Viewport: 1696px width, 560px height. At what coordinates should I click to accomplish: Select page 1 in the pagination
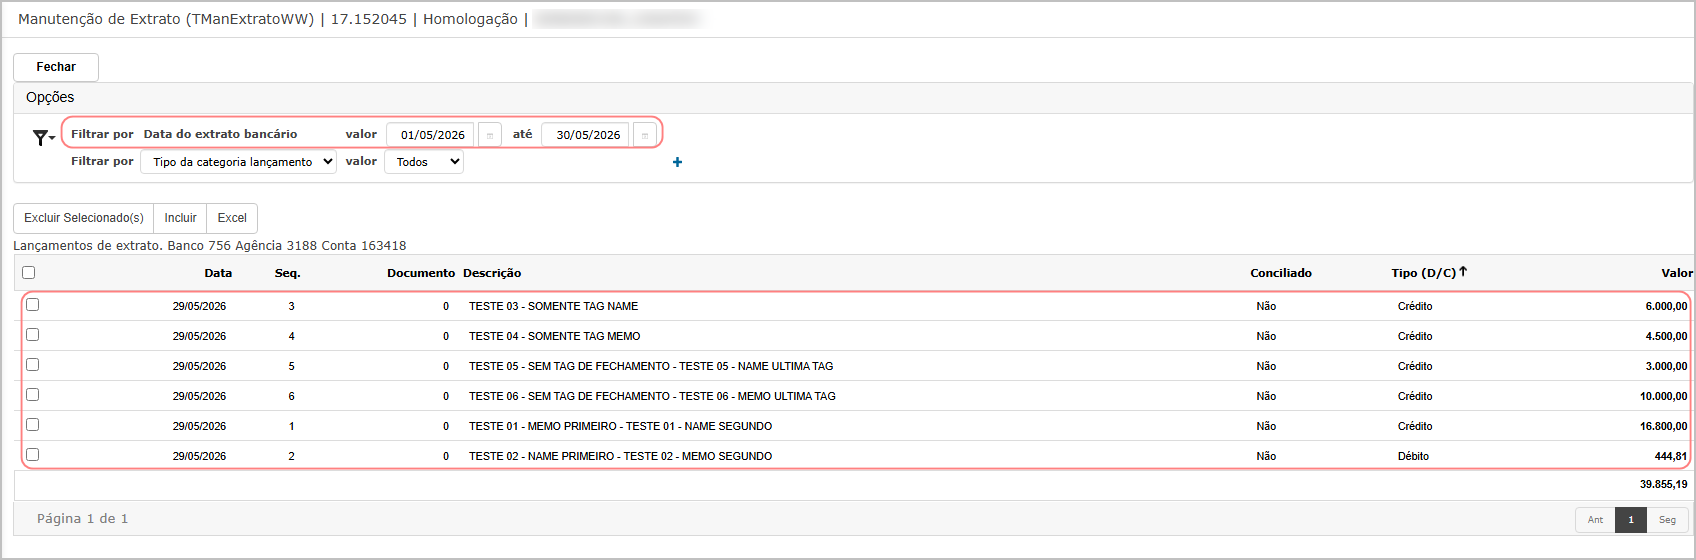[x=1631, y=520]
